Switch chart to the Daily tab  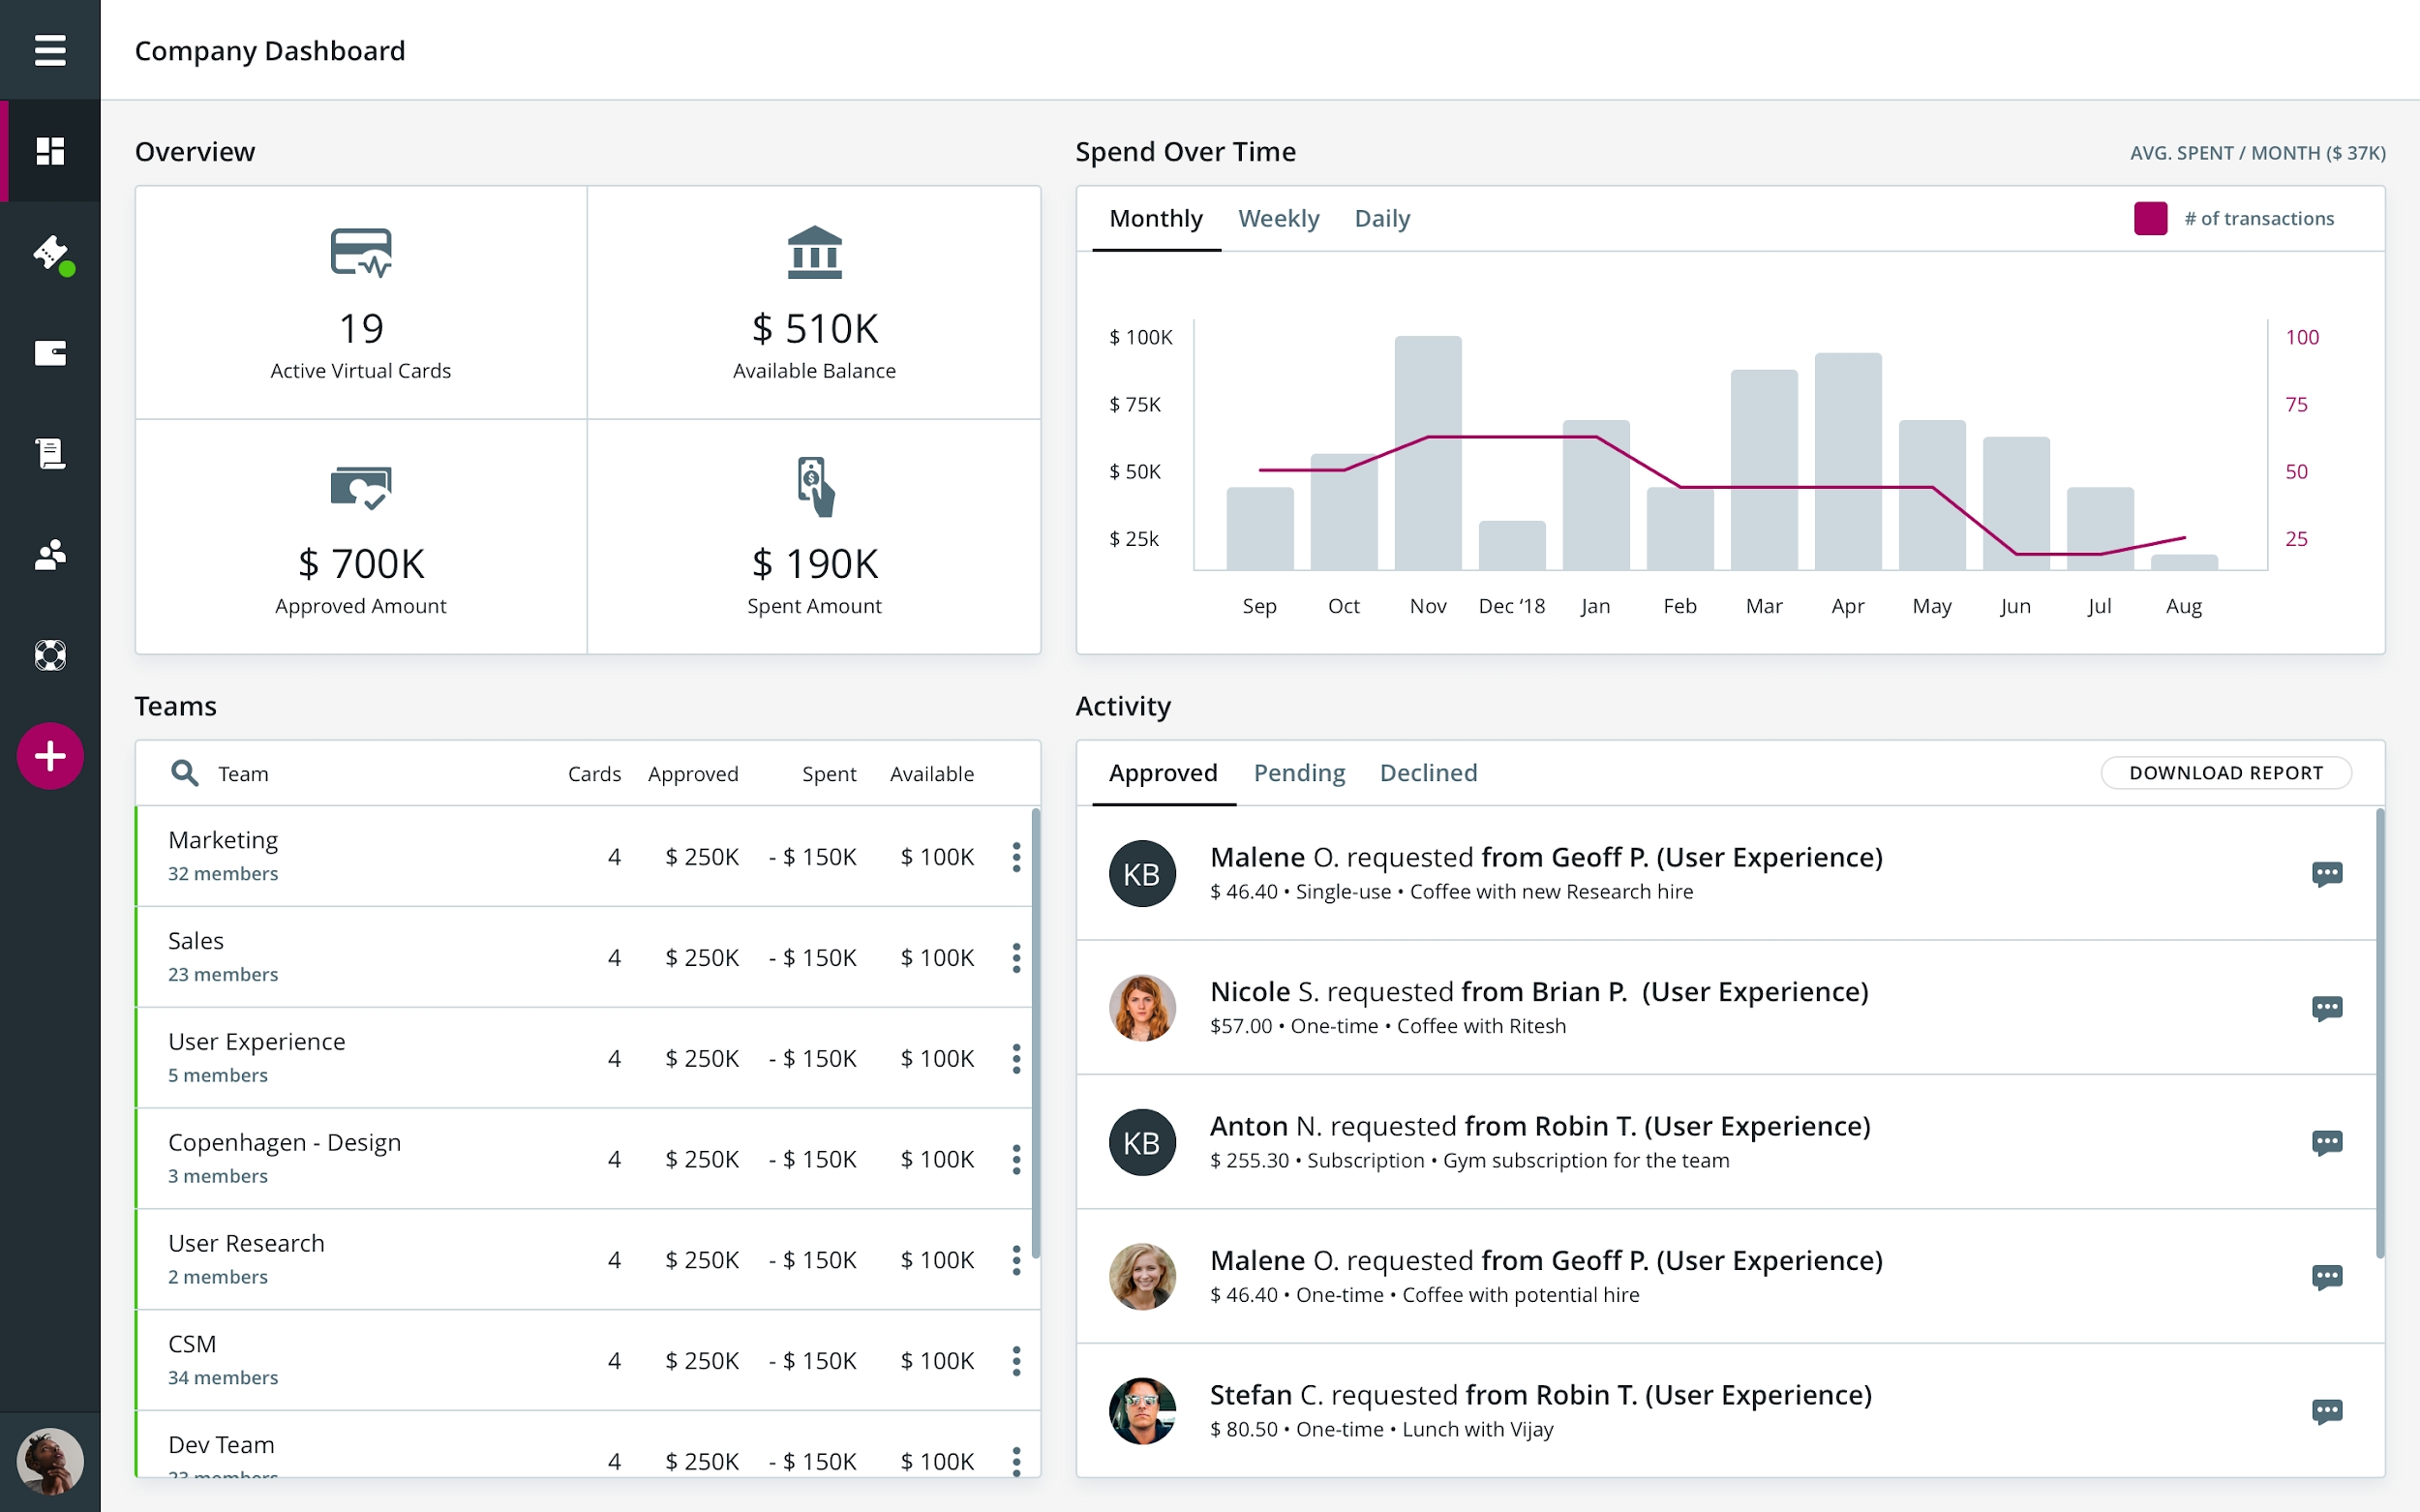[1382, 218]
